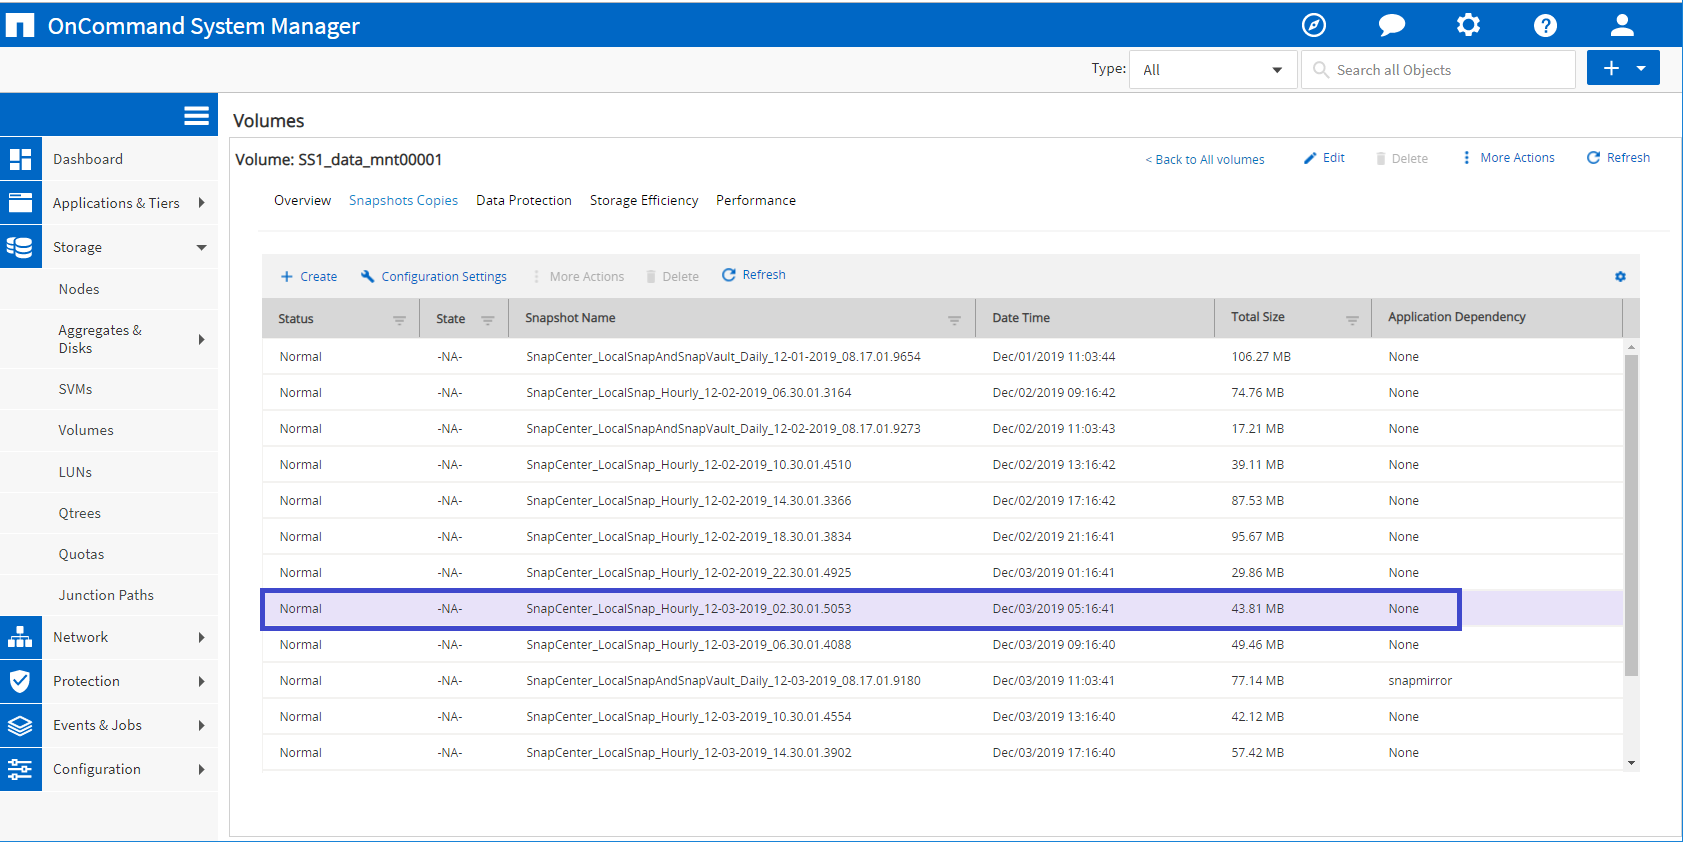Image resolution: width=1683 pixels, height=842 pixels.
Task: Switch to the Data Protection tab
Action: (x=523, y=200)
